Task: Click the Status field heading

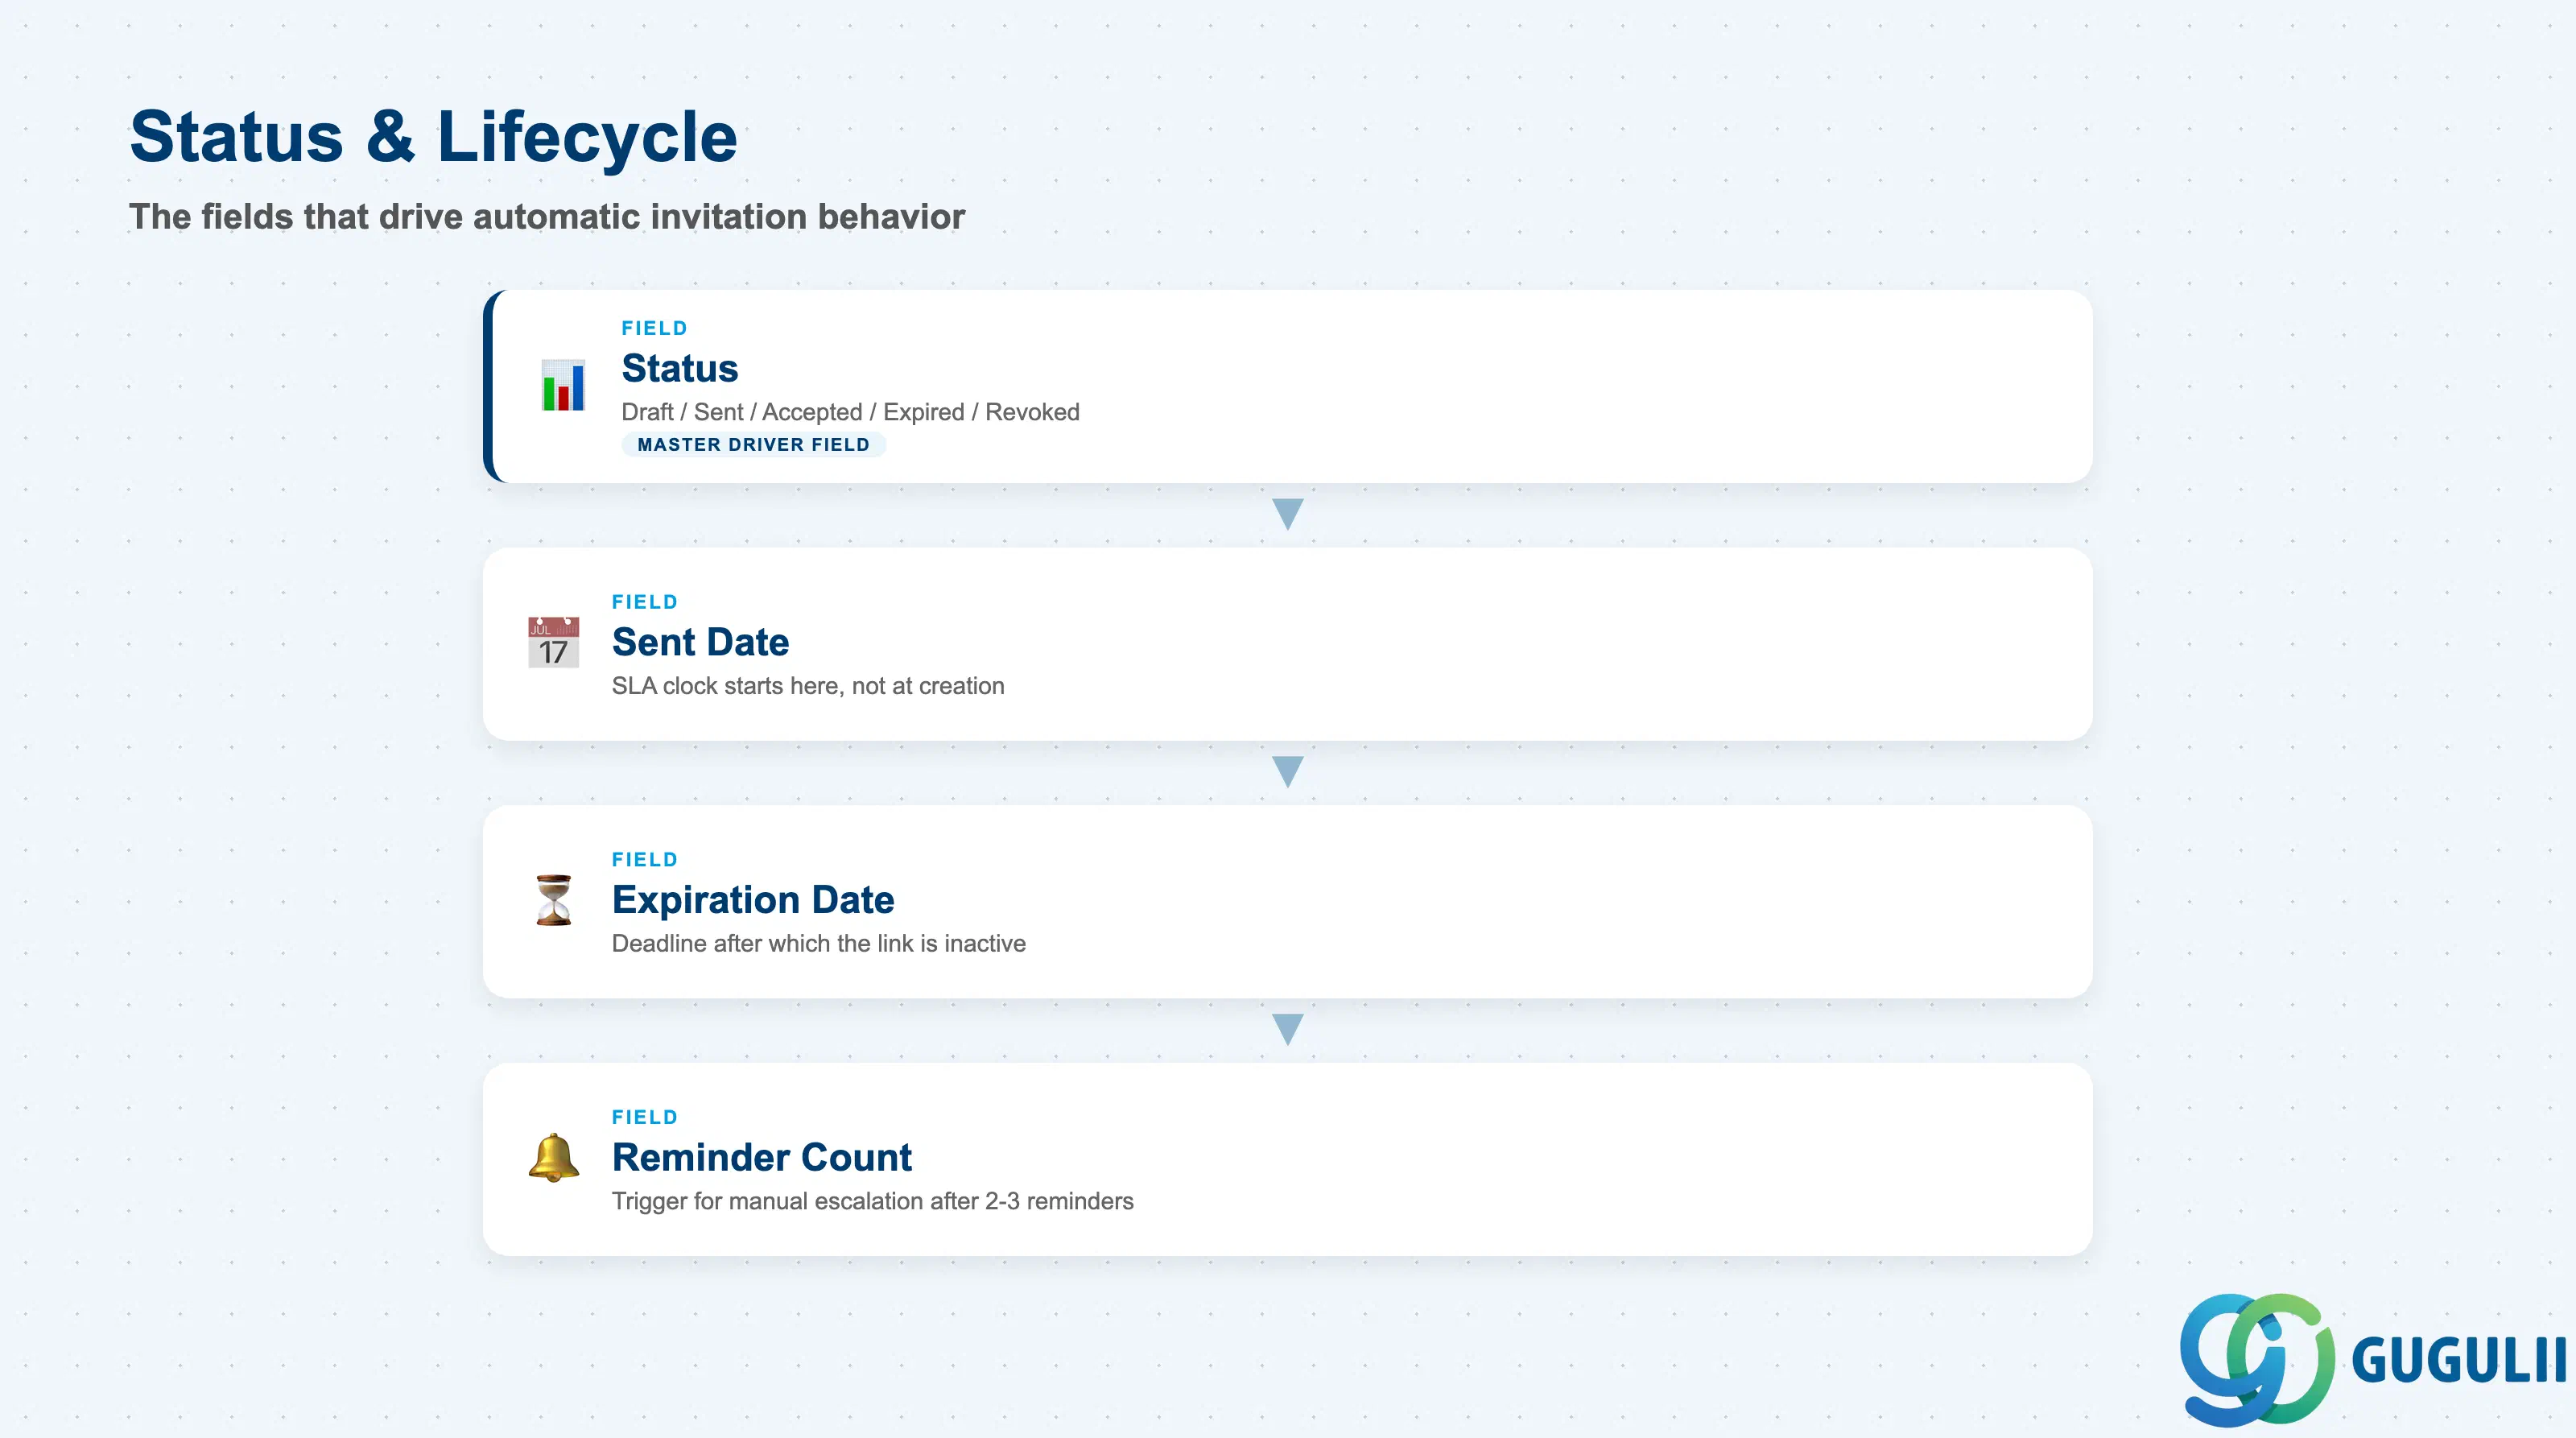Action: [680, 368]
